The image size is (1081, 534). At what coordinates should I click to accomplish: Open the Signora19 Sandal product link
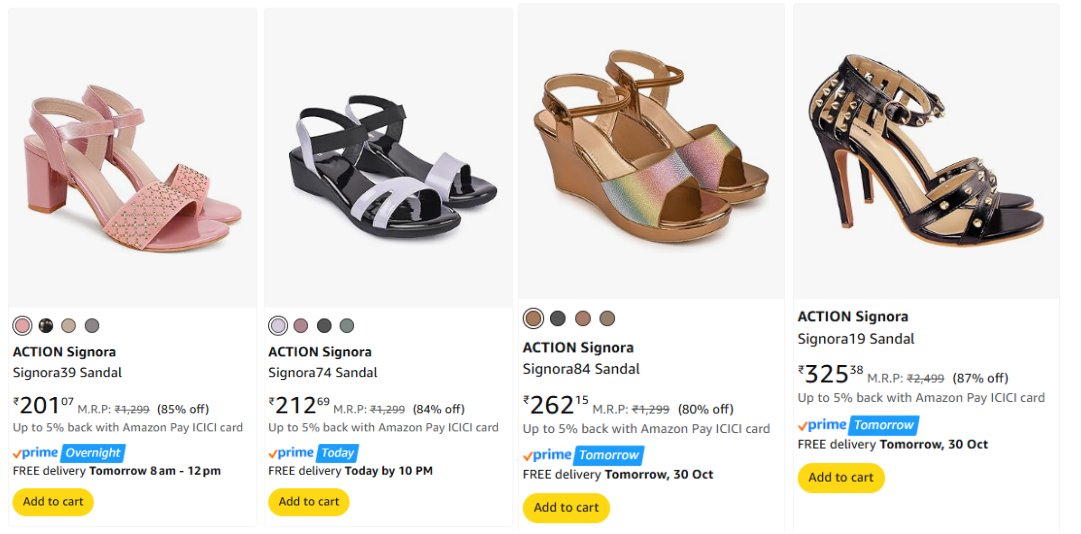pyautogui.click(x=856, y=339)
